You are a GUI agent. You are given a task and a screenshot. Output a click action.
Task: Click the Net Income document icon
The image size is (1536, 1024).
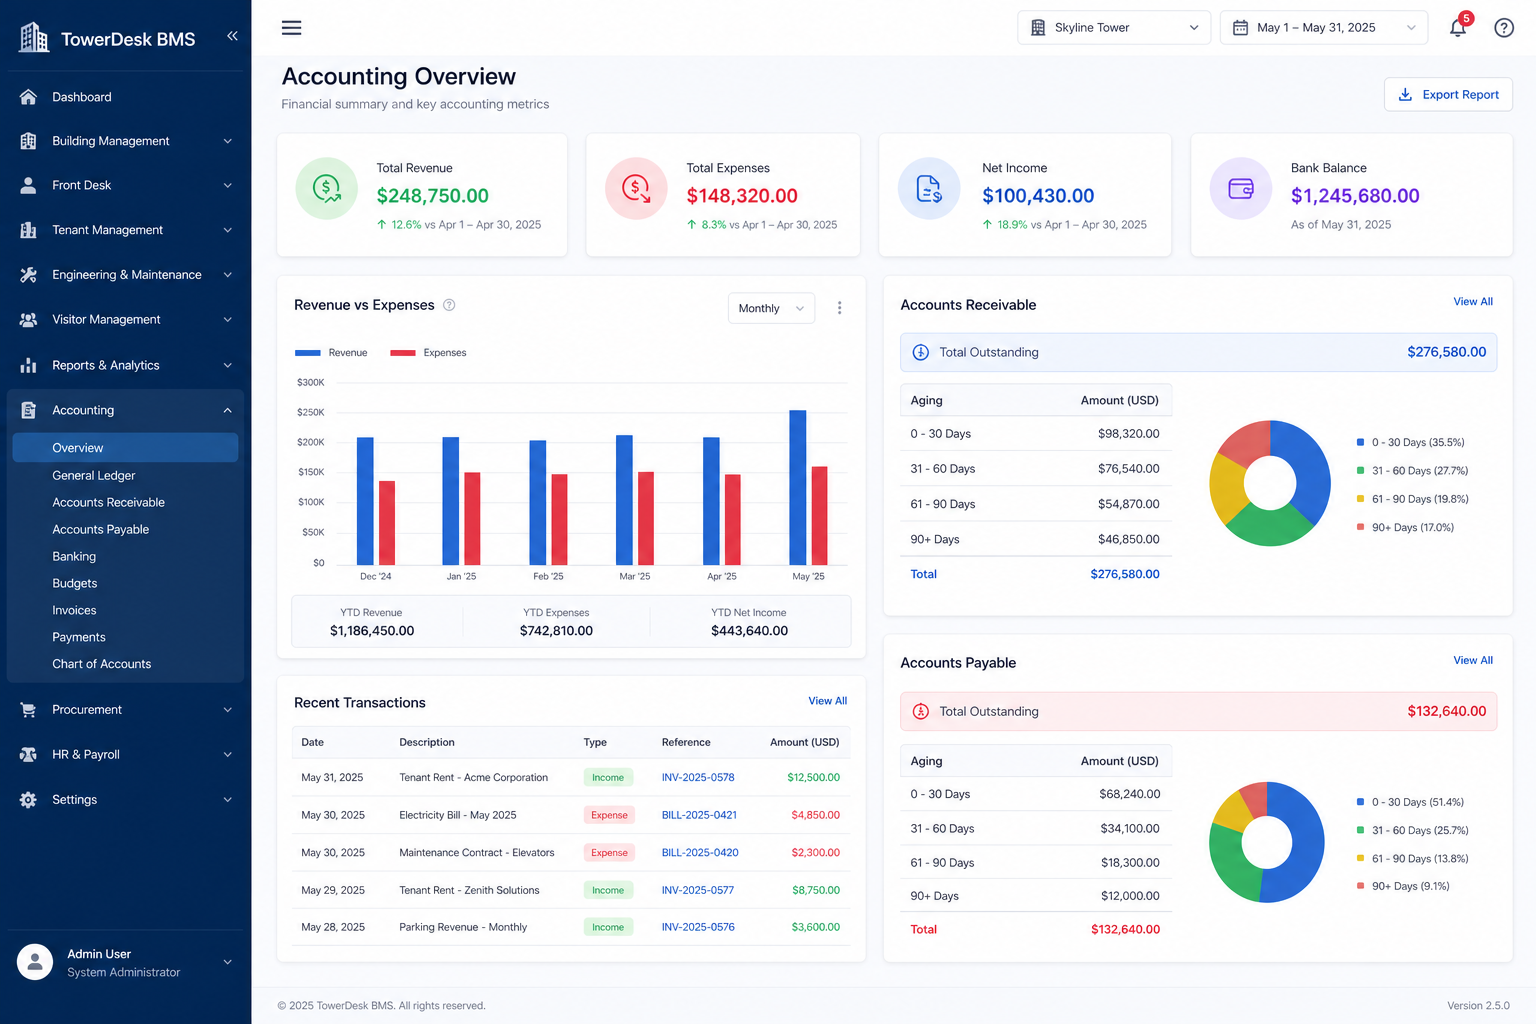click(929, 188)
